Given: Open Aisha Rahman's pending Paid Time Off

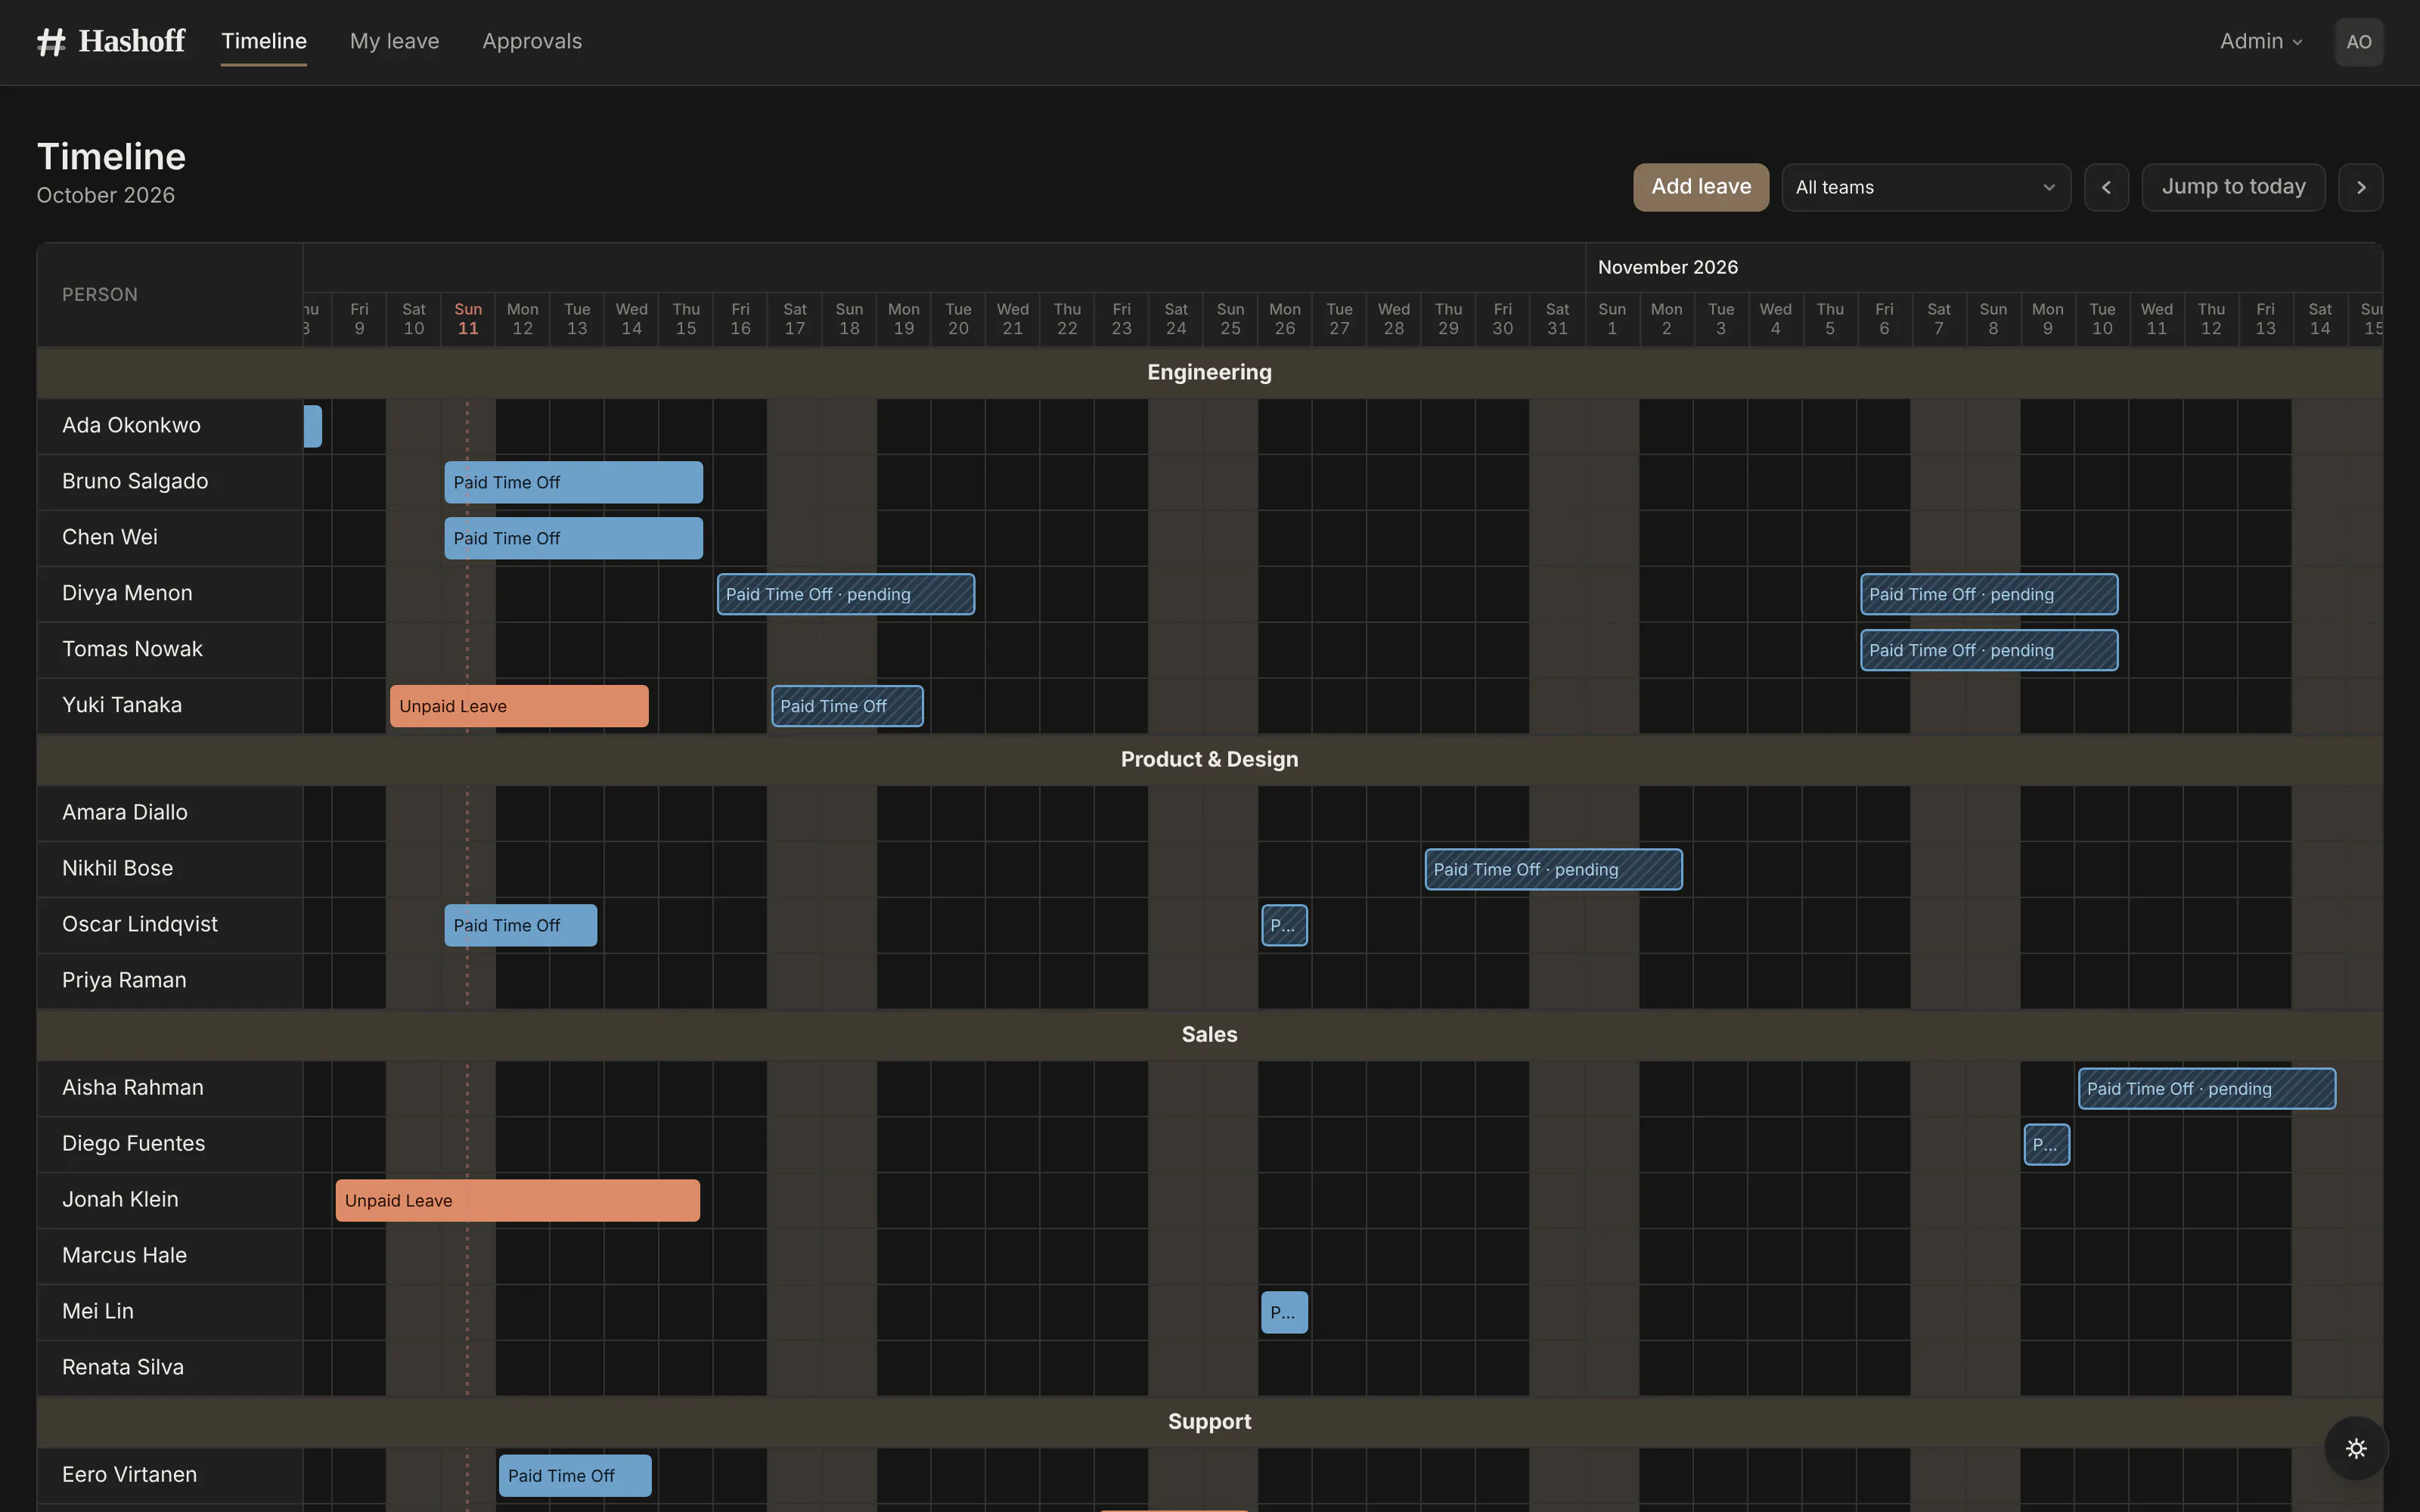Looking at the screenshot, I should [2206, 1088].
